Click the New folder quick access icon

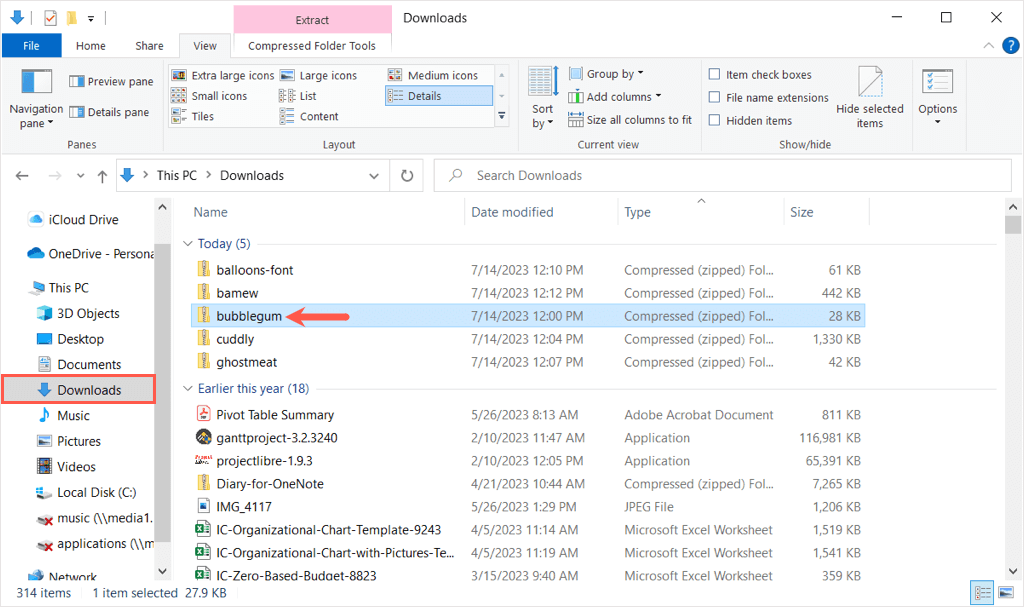pyautogui.click(x=72, y=18)
